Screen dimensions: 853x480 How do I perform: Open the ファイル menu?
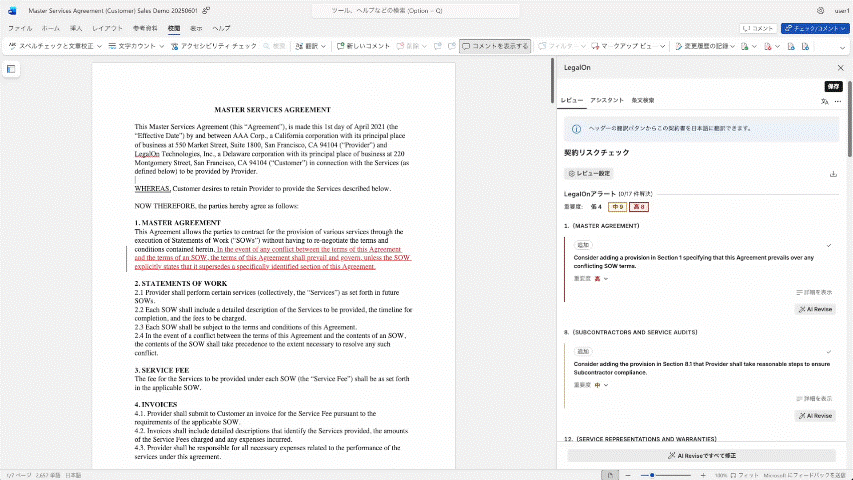(20, 28)
